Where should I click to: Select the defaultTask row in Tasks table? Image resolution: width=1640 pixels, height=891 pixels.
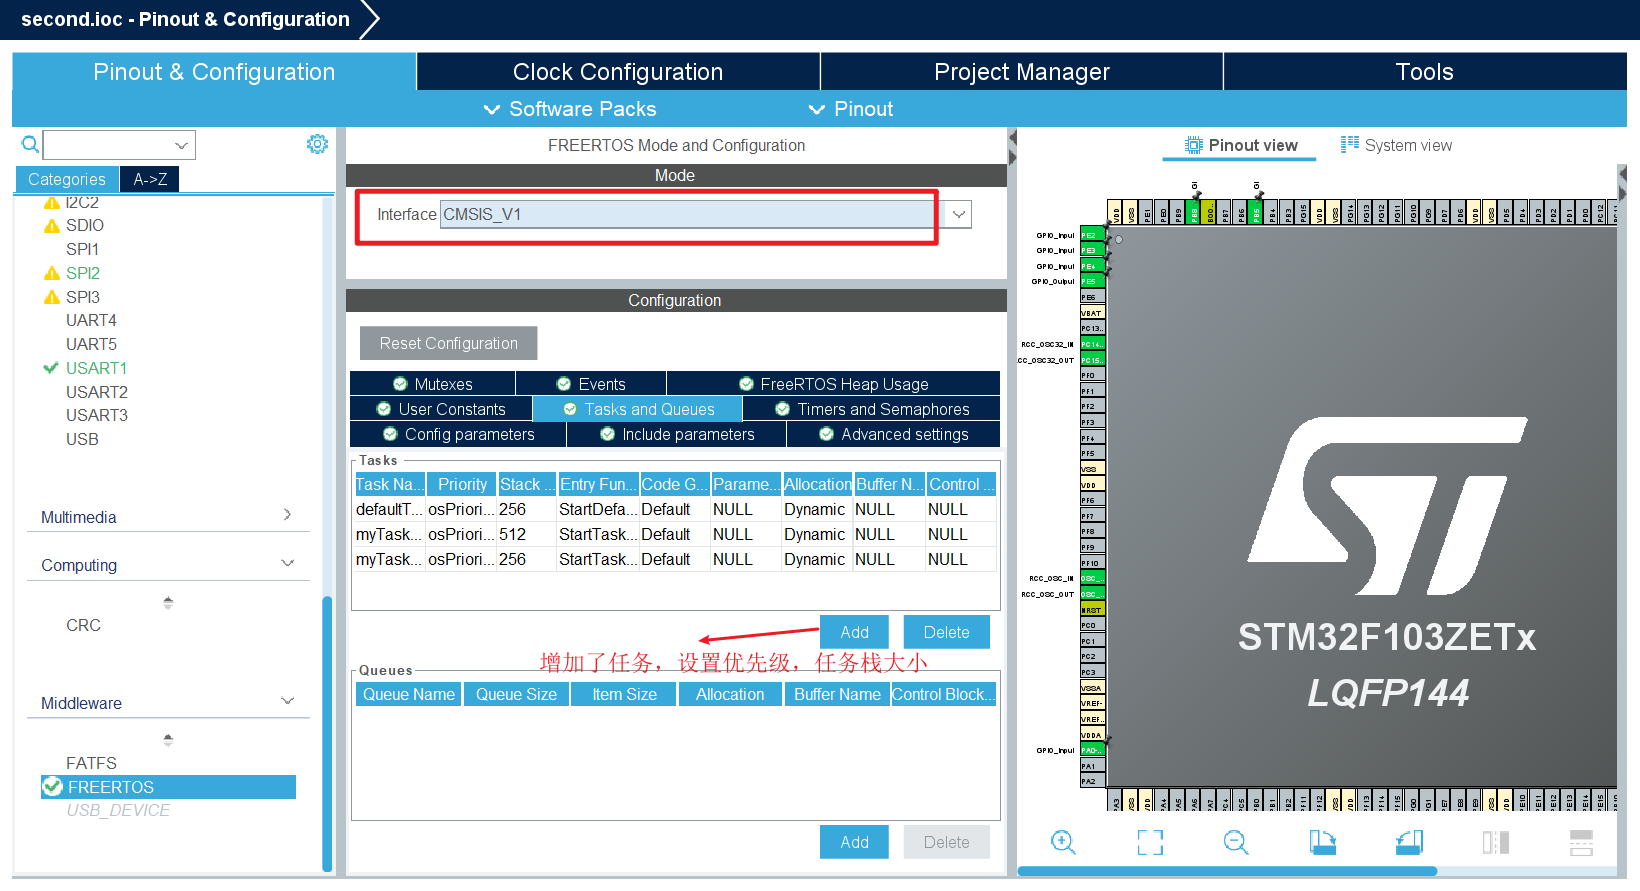click(x=675, y=509)
